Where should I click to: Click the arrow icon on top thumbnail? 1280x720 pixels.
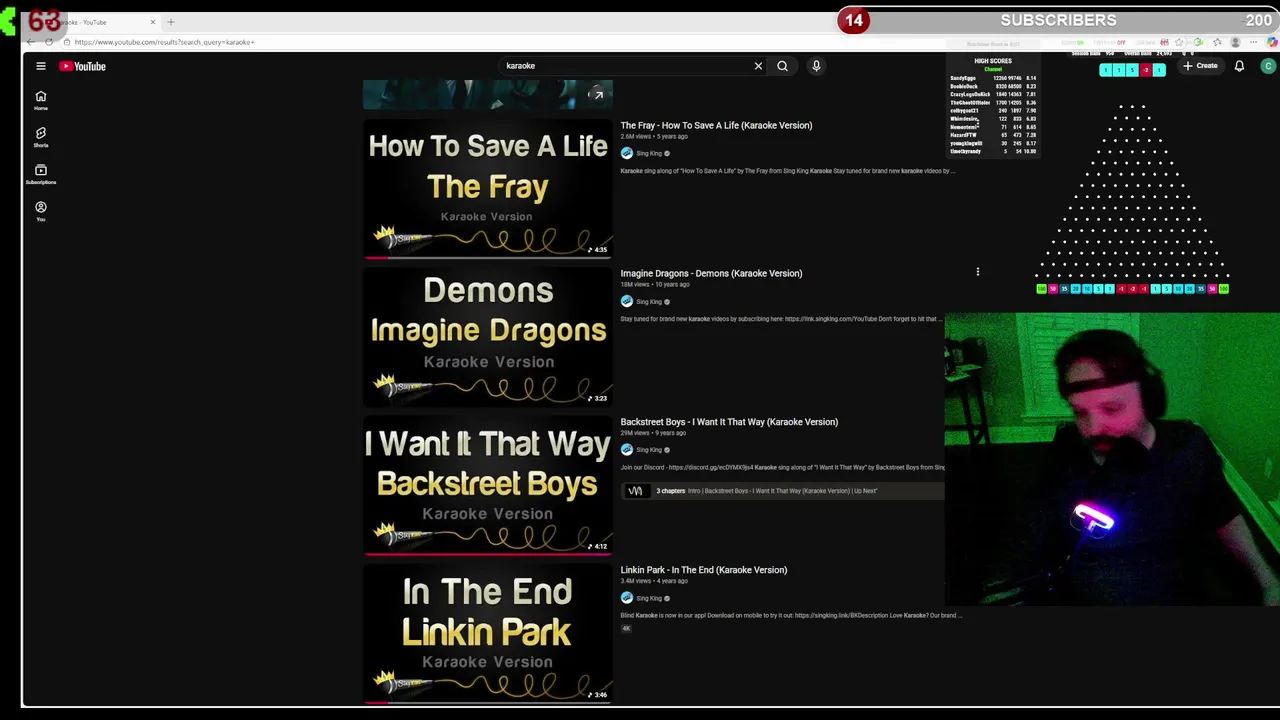pos(597,95)
